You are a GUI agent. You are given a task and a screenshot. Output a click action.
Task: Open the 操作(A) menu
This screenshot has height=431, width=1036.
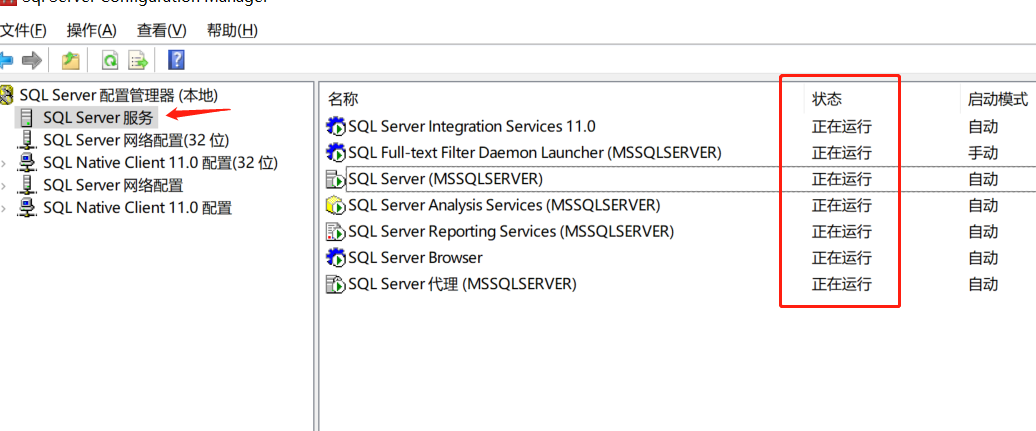click(92, 30)
